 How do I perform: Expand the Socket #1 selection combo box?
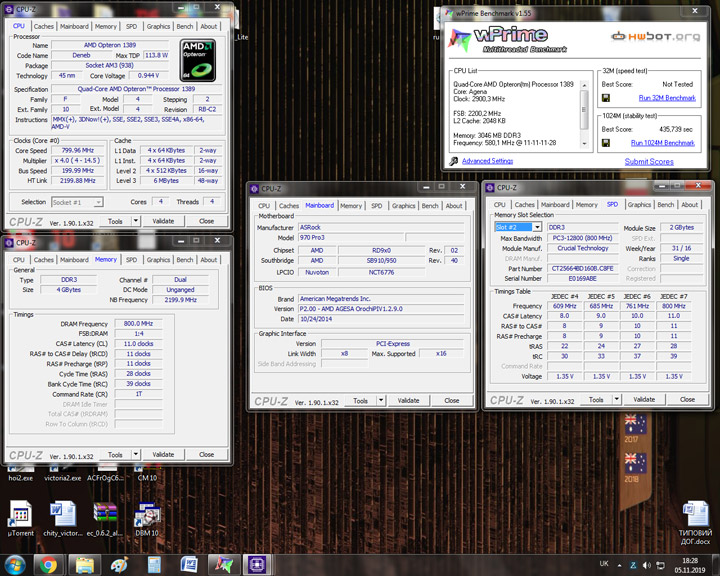[99, 202]
